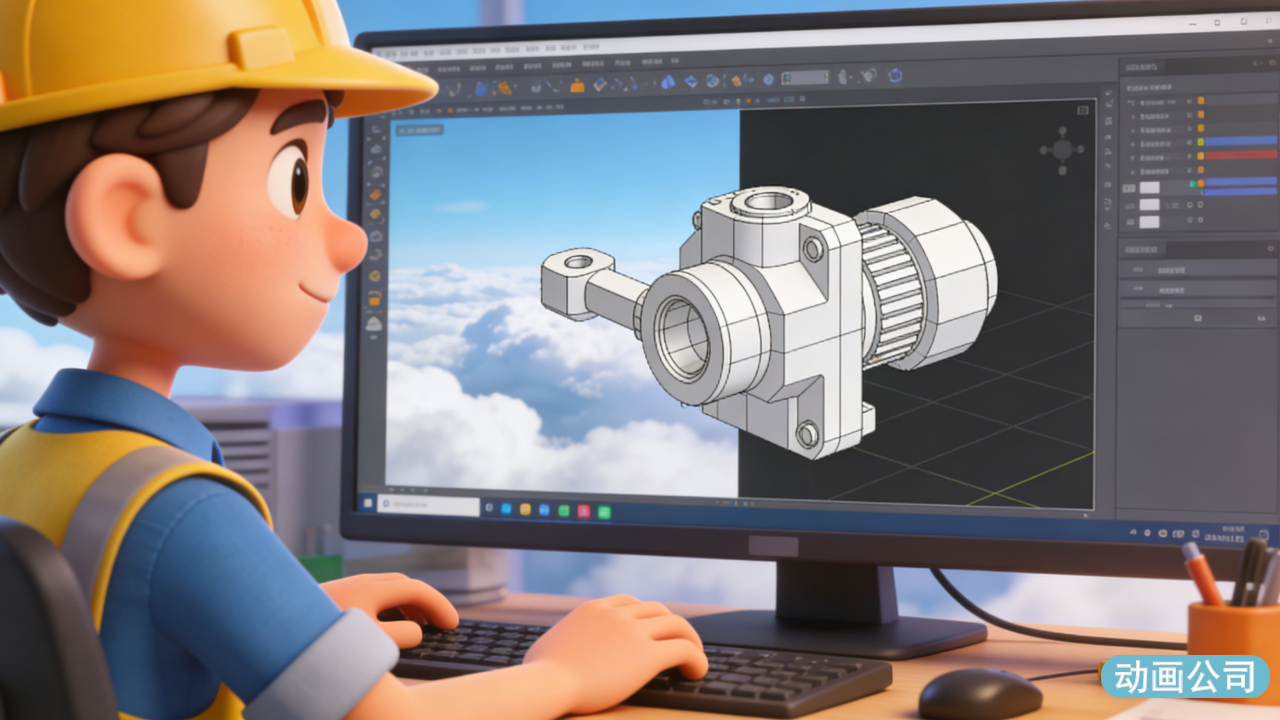Image resolution: width=1280 pixels, height=720 pixels.
Task: Open the gray dropdown field in the top toolbar
Action: point(805,77)
